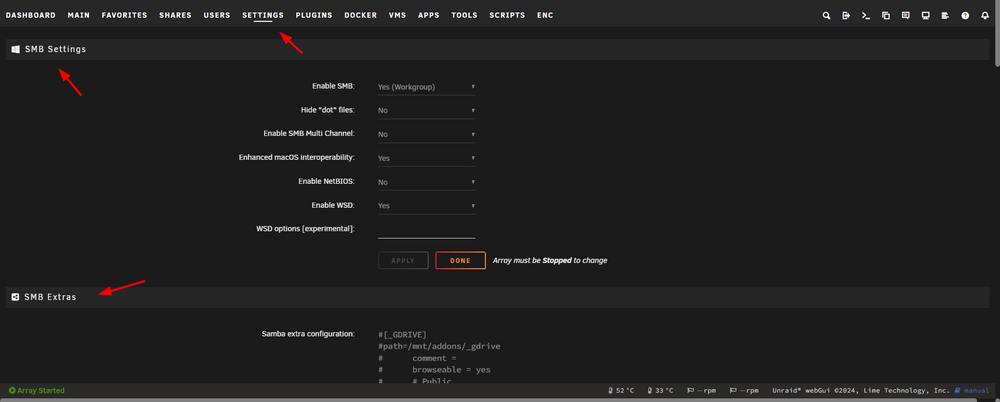Open the Apps tab
The image size is (1000, 402).
tap(429, 15)
